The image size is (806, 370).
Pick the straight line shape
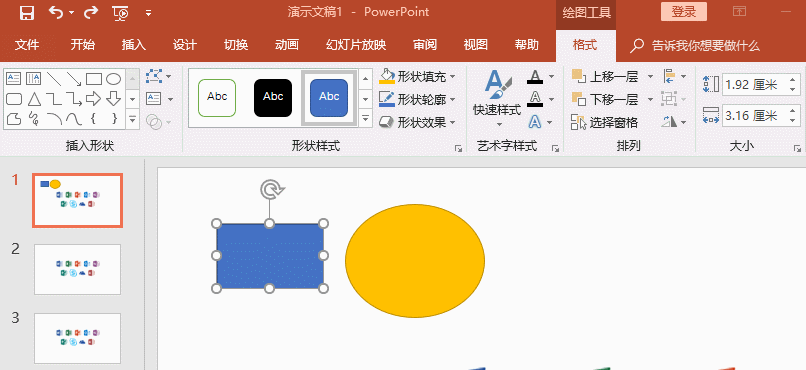pos(53,79)
